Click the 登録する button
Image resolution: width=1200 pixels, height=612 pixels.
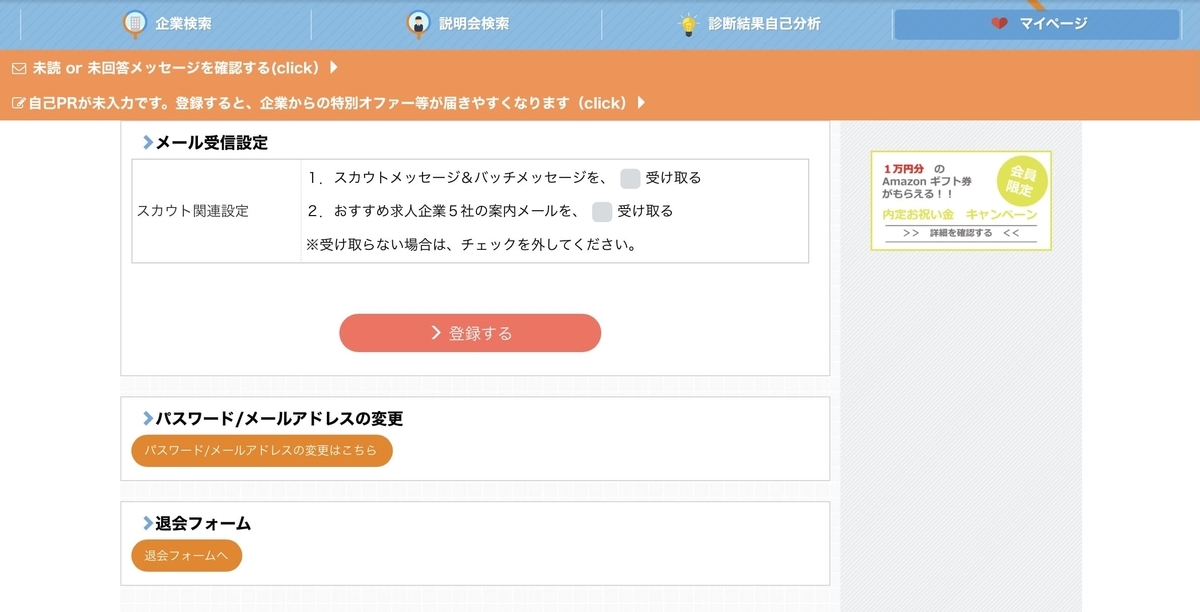[470, 332]
